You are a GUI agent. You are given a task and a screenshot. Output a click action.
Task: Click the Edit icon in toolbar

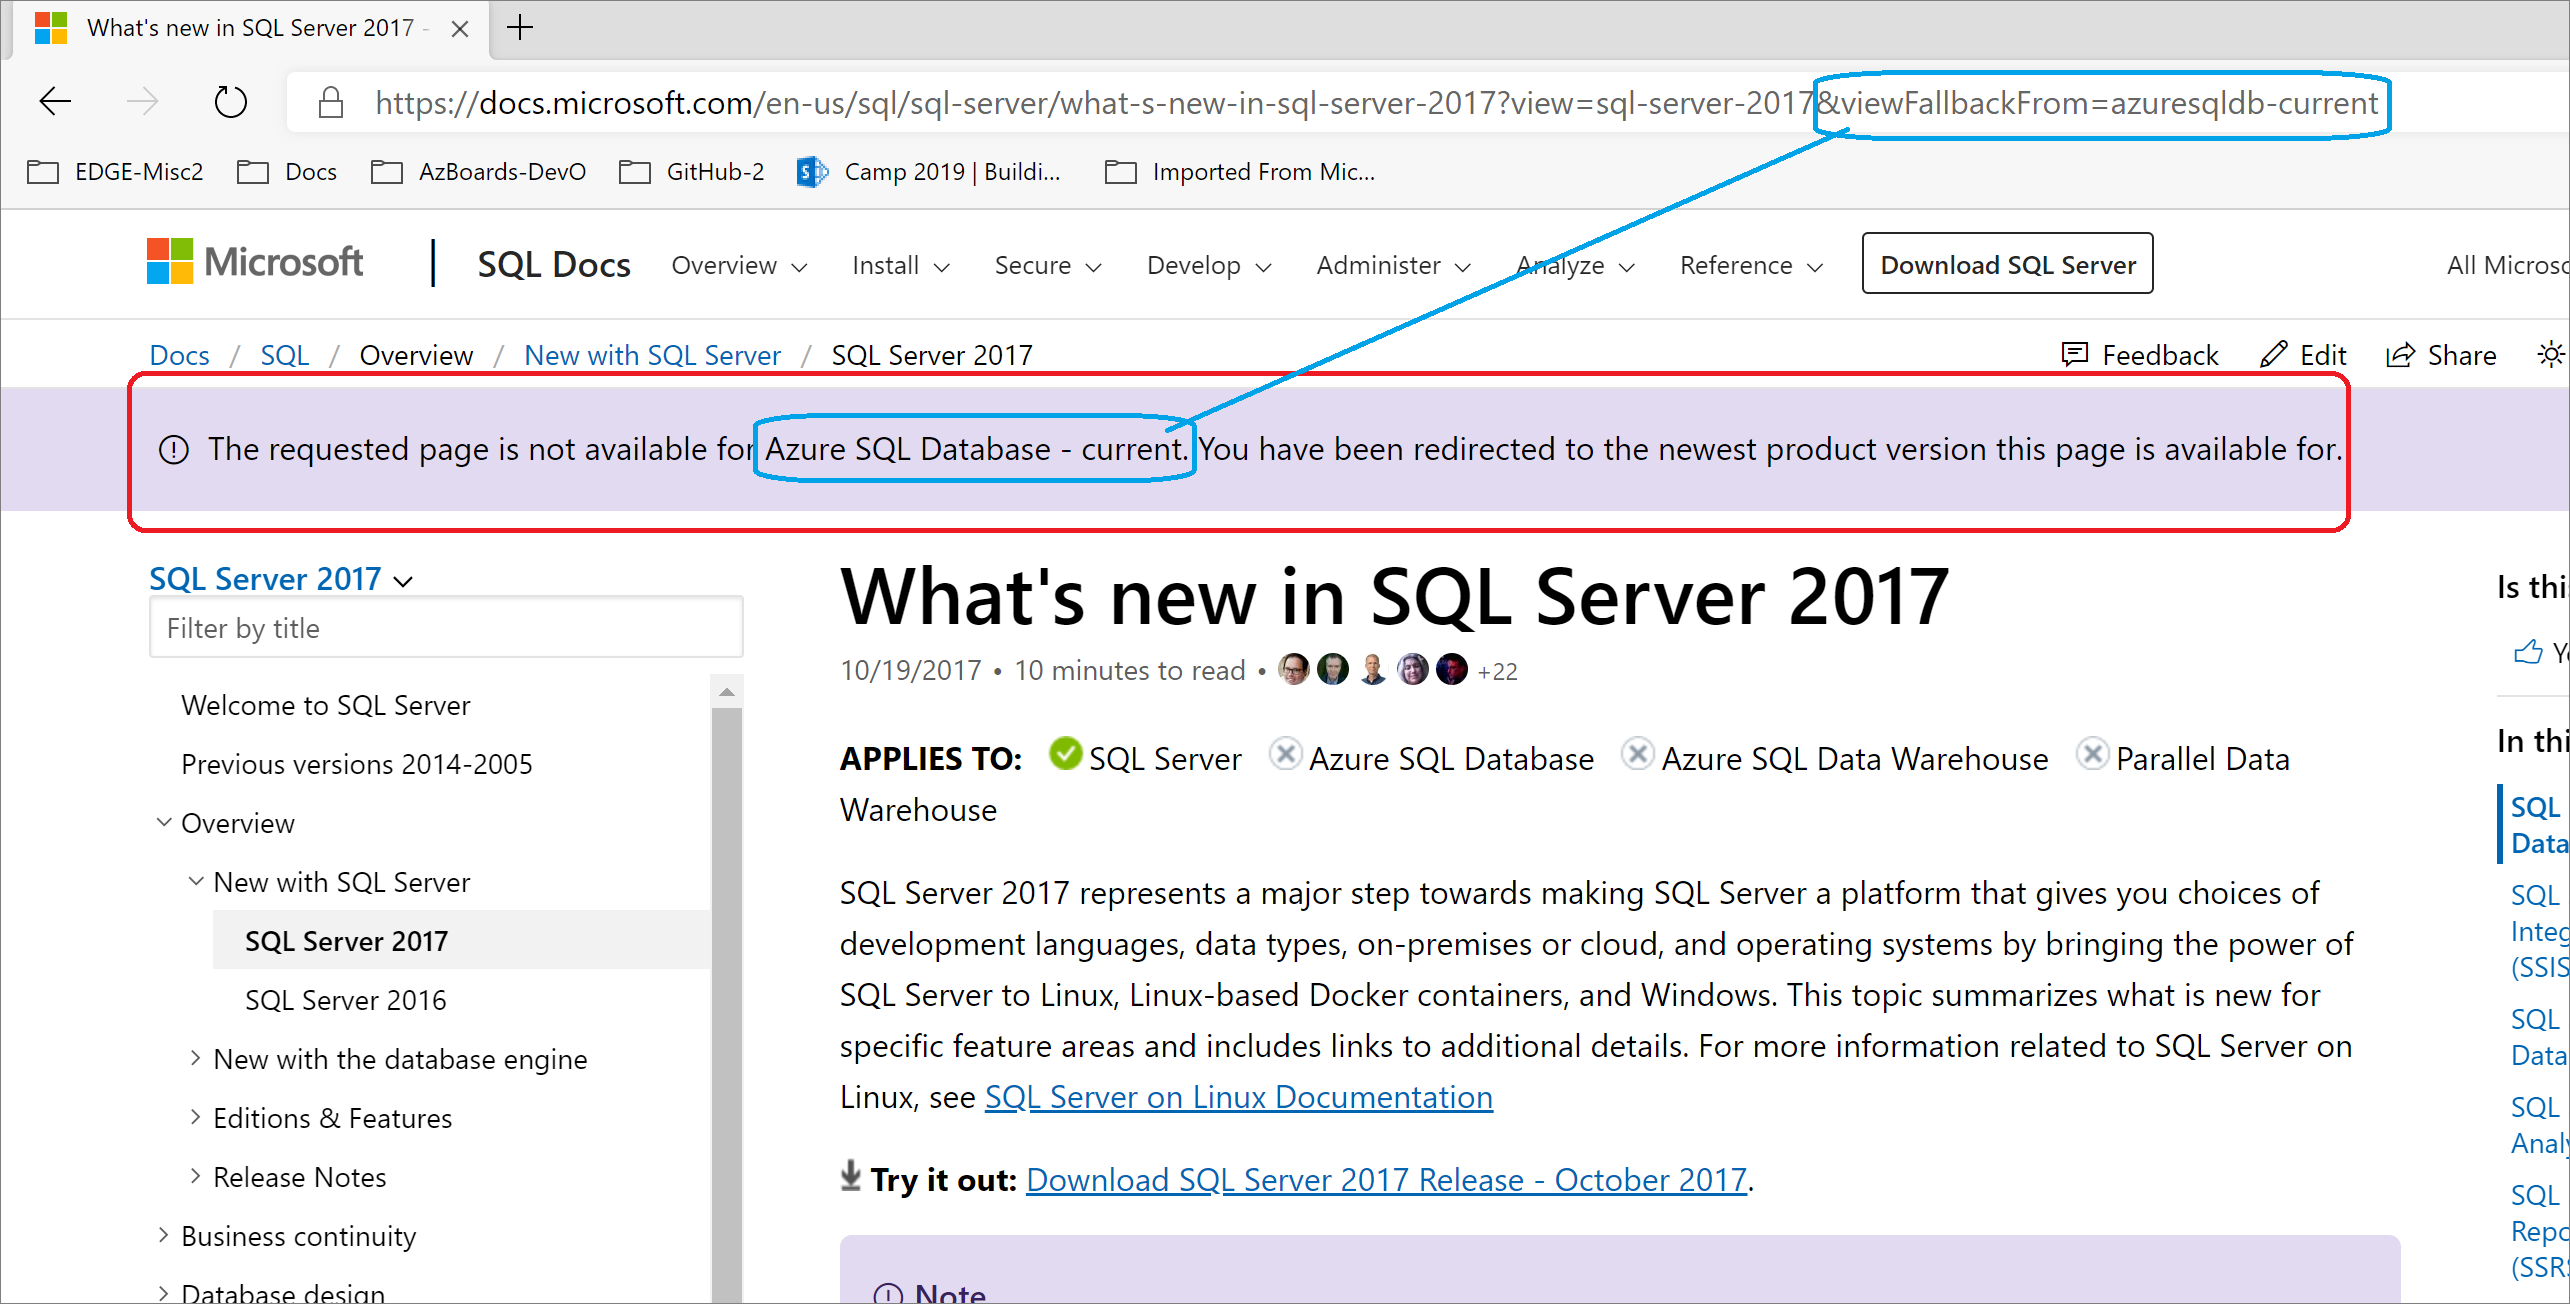2276,353
